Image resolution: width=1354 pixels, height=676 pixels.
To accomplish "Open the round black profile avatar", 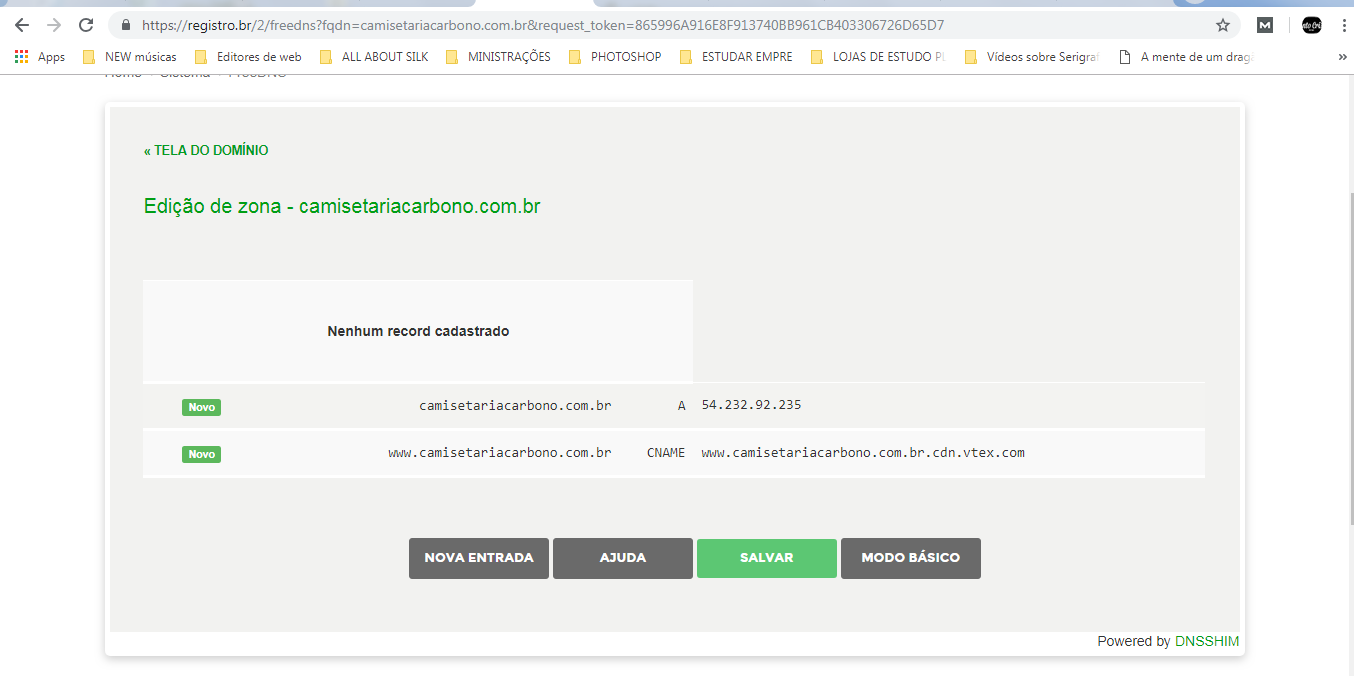I will 1311,25.
